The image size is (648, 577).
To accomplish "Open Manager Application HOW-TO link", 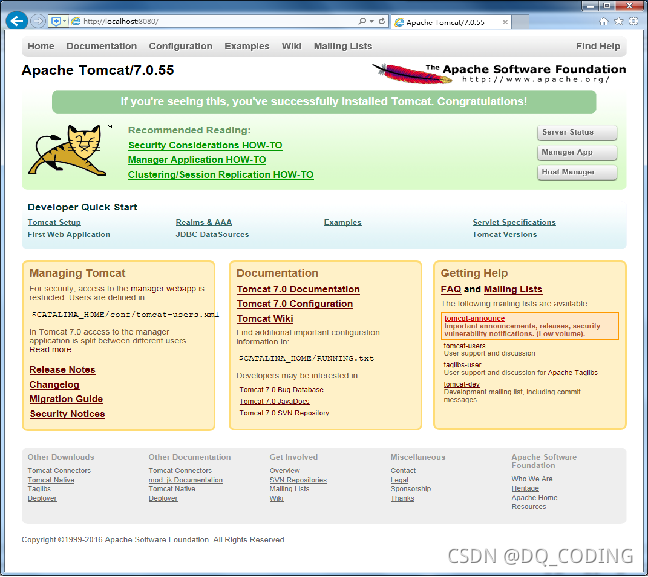I will [x=197, y=160].
